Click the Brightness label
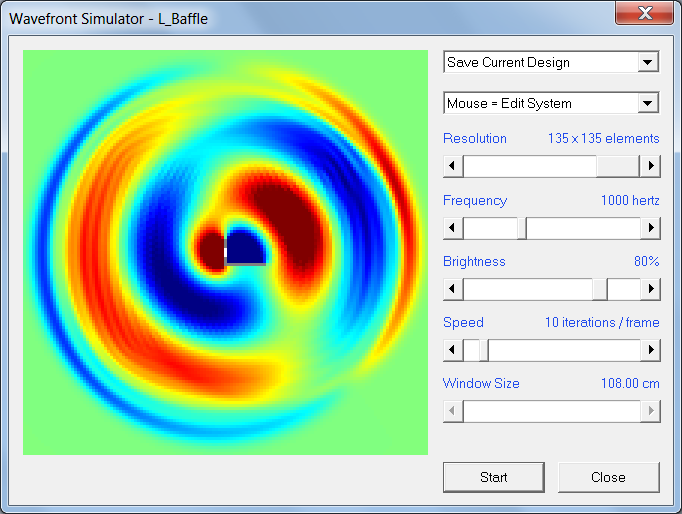Image resolution: width=682 pixels, height=514 pixels. pos(474,261)
